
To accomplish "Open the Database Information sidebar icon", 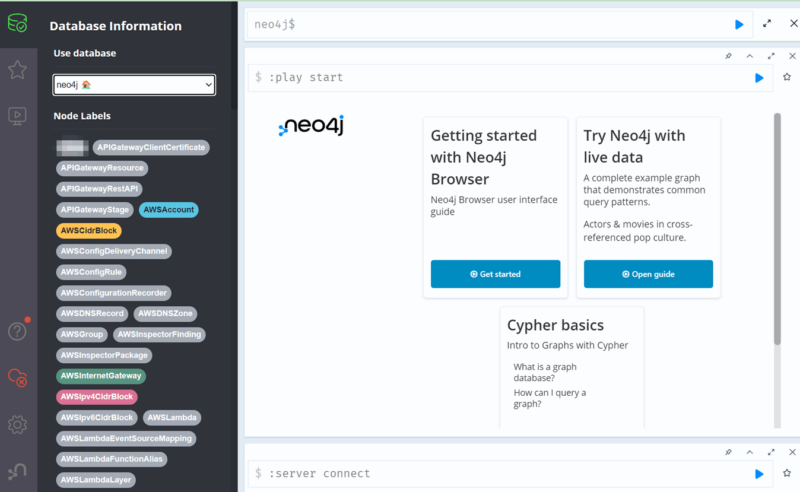I will point(17,23).
